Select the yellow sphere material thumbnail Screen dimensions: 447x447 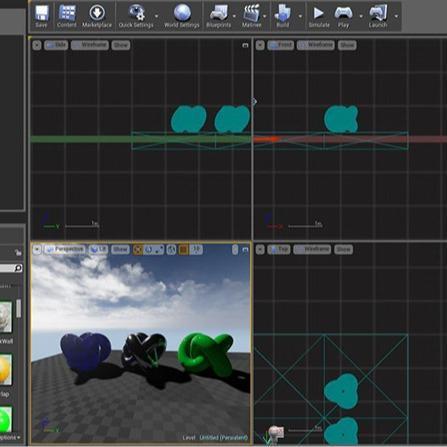pos(6,370)
